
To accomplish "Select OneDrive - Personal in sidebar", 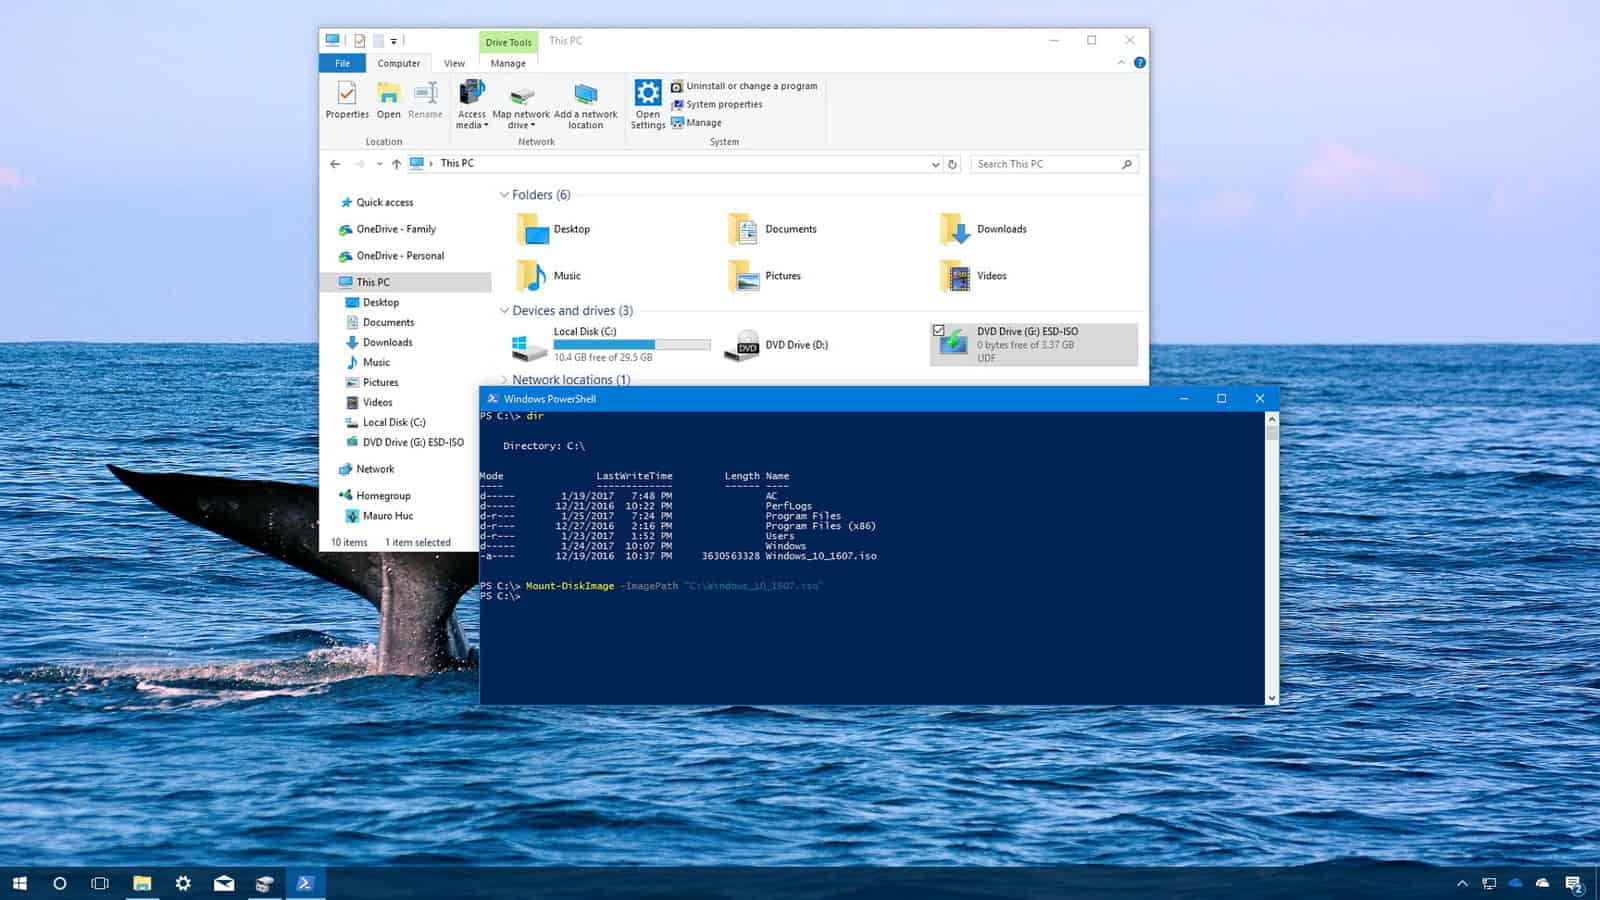I will pos(391,256).
